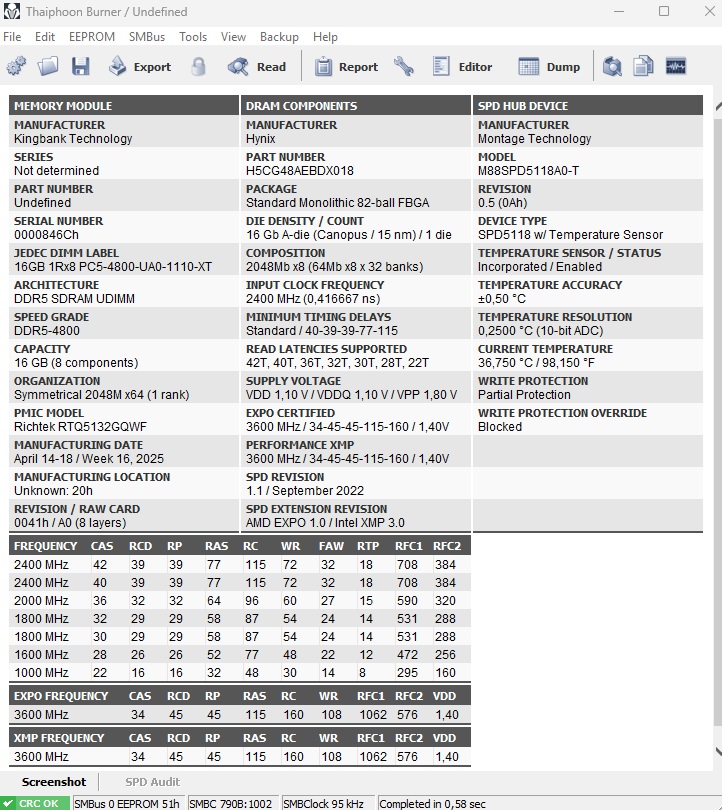Open the Edit menu
The image size is (723, 810).
point(45,37)
